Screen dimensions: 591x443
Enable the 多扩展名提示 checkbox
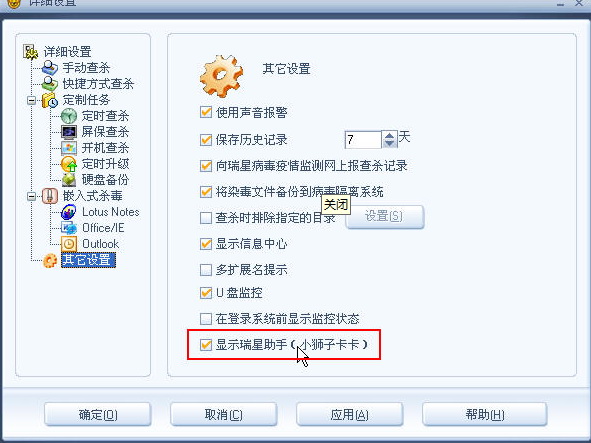[x=206, y=270]
